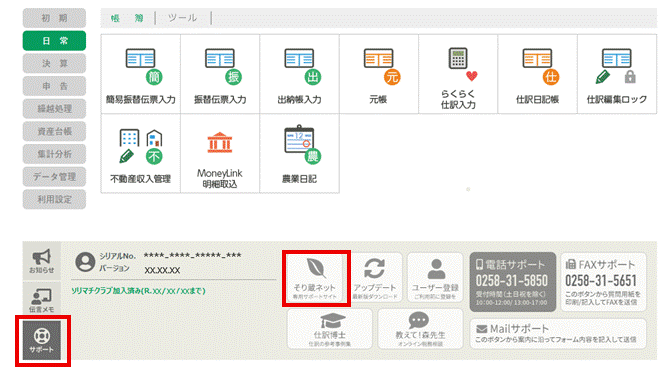665x368 pixels.
Task: Open お知らせ megaphone notifications
Action: click(x=42, y=261)
